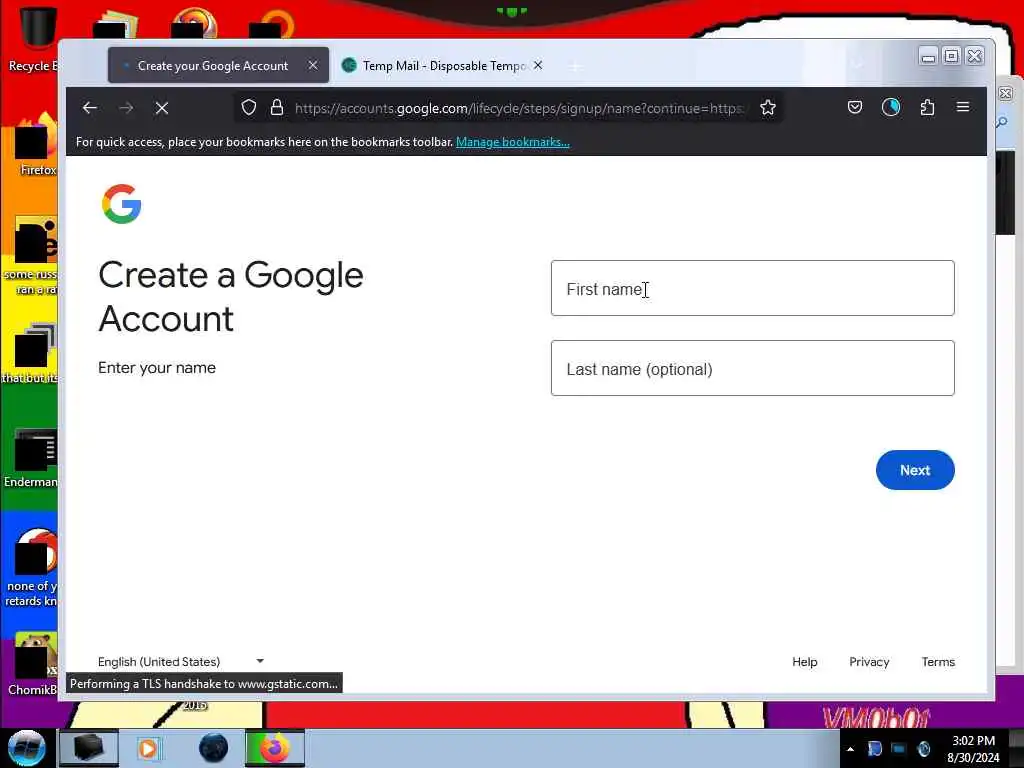1024x768 pixels.
Task: Open the Manage bookmarks link
Action: pyautogui.click(x=513, y=142)
